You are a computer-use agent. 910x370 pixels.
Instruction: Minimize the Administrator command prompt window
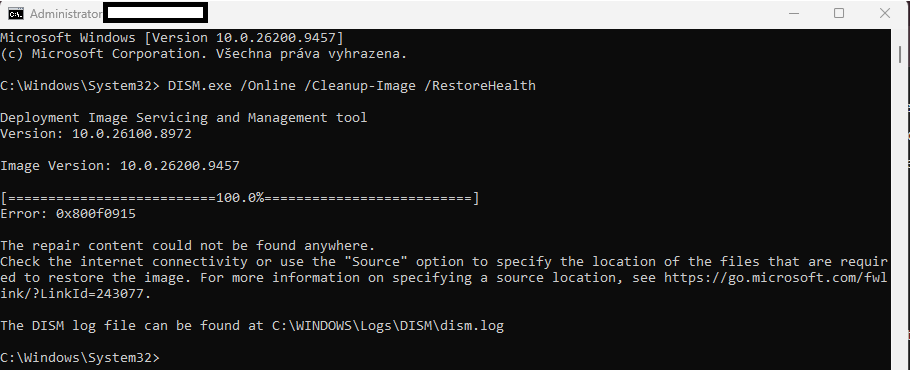(793, 13)
